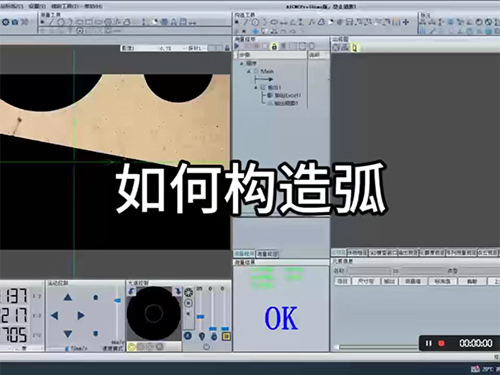Click the 输出 column button
Image resolution: width=500 pixels, height=375 pixels.
pyautogui.click(x=389, y=281)
